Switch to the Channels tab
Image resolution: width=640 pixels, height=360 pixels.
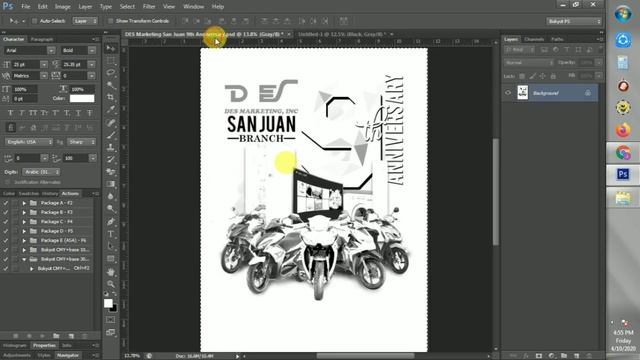(534, 39)
